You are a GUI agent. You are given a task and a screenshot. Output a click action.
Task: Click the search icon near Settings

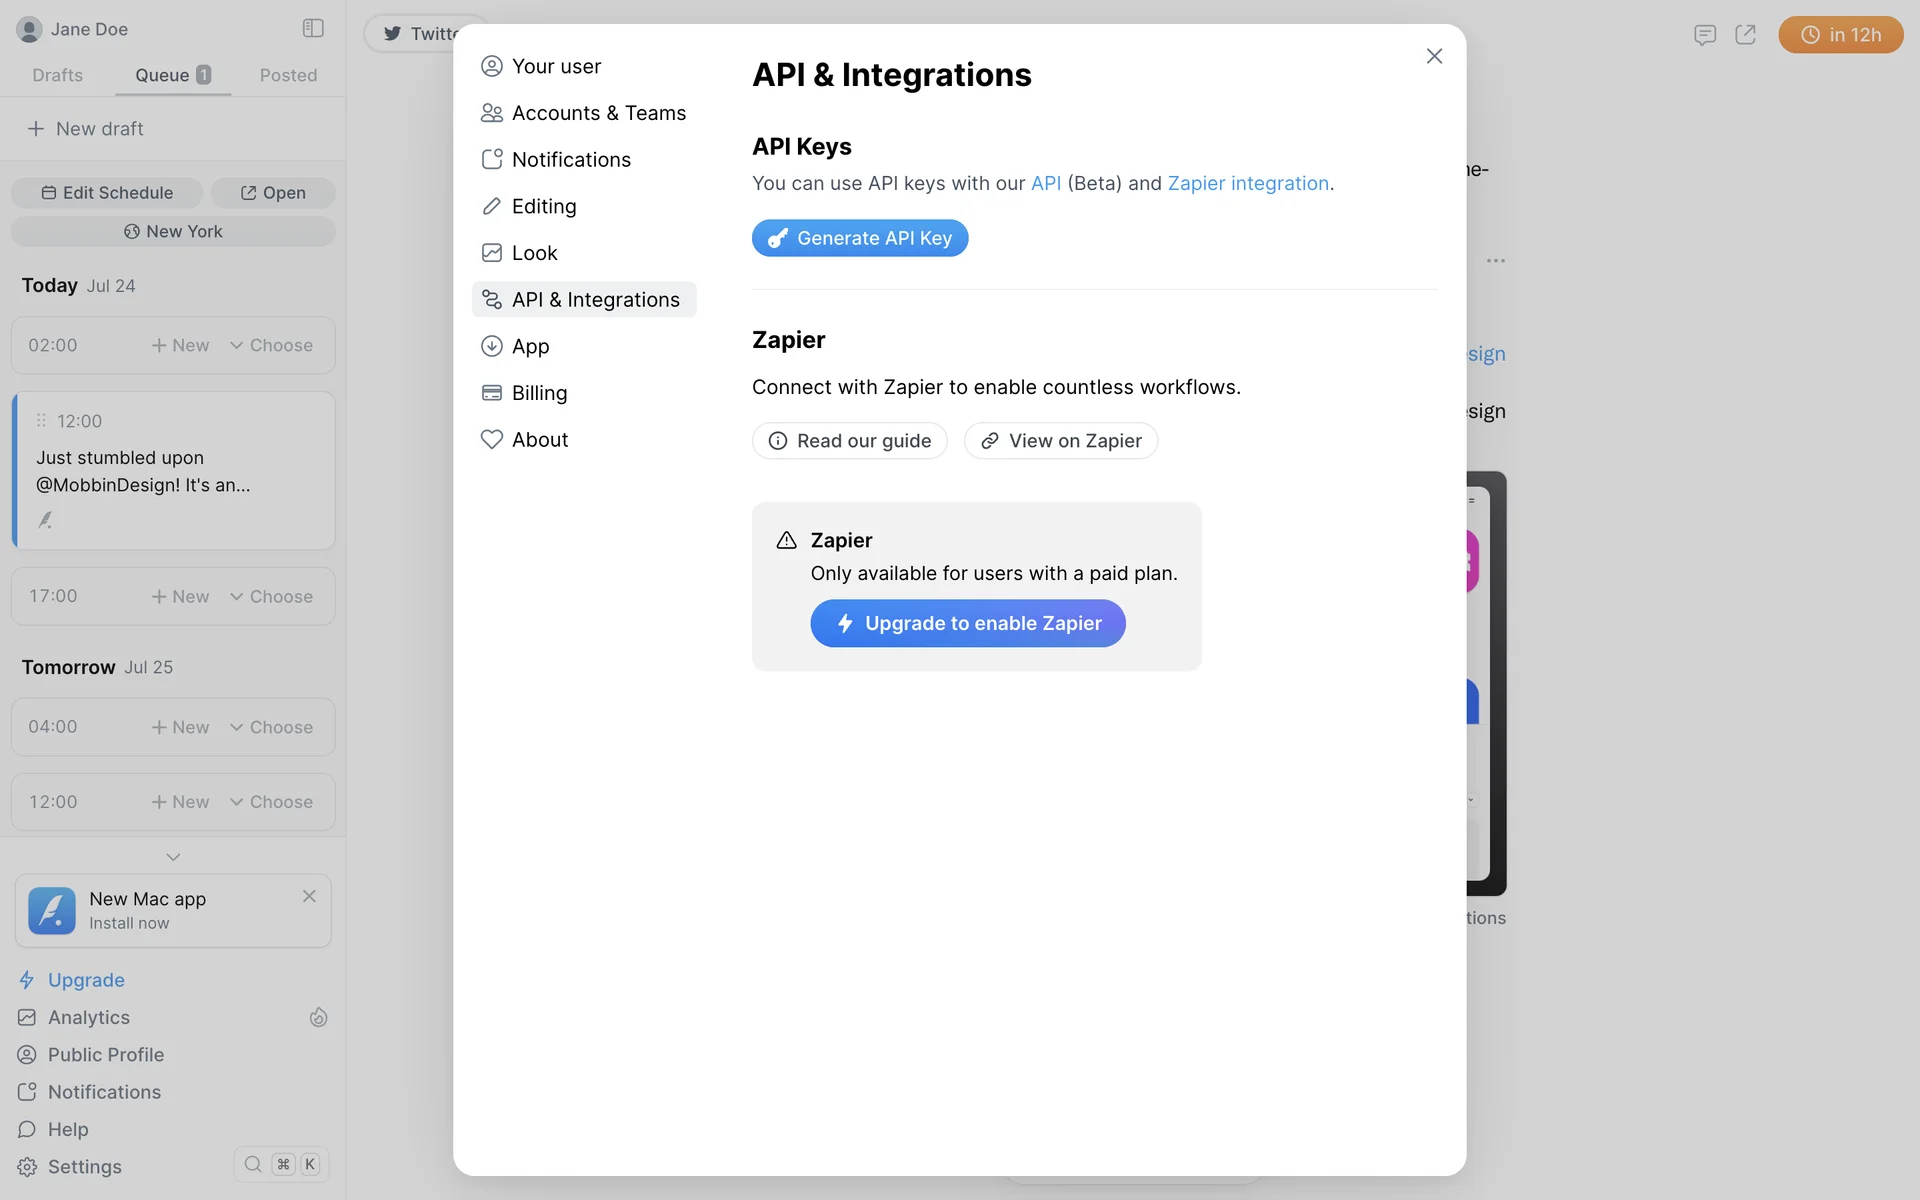click(253, 1164)
